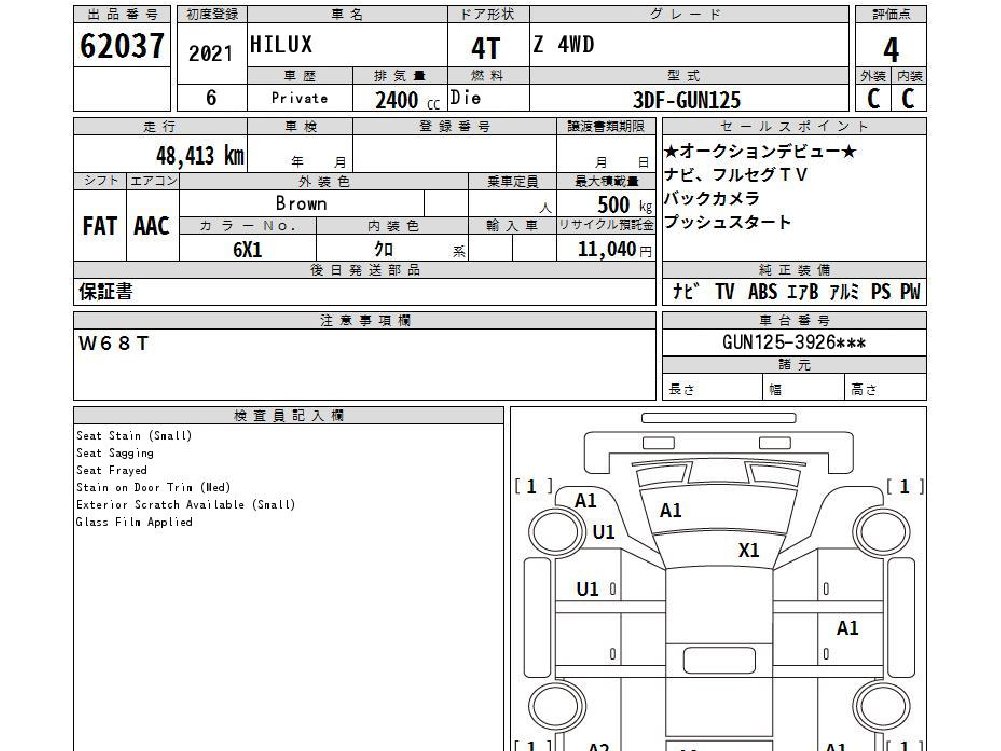Click the car name HILUX

point(281,44)
